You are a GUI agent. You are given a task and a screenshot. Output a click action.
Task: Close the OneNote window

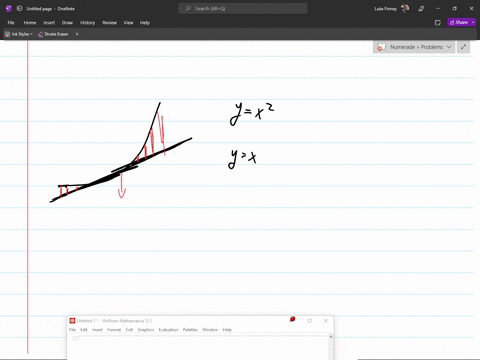[471, 9]
